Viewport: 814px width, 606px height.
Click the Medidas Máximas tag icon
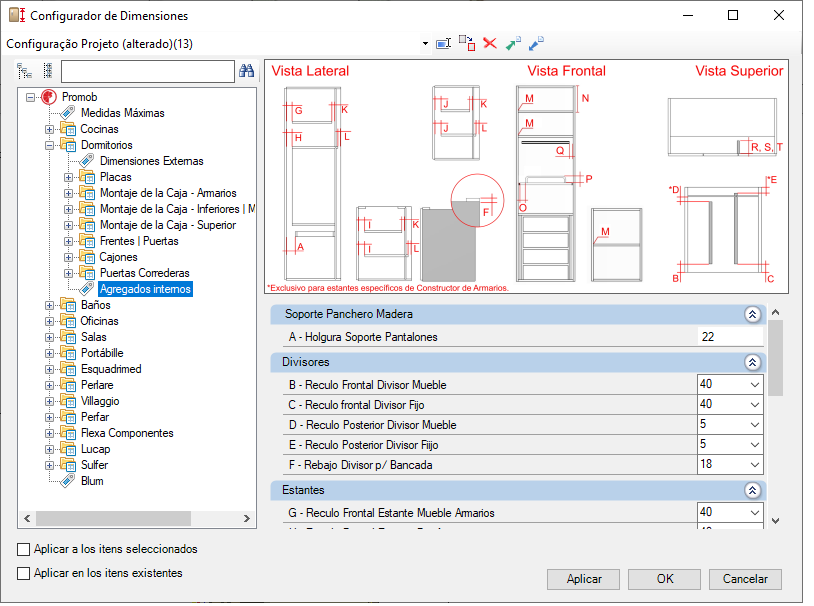[68, 113]
